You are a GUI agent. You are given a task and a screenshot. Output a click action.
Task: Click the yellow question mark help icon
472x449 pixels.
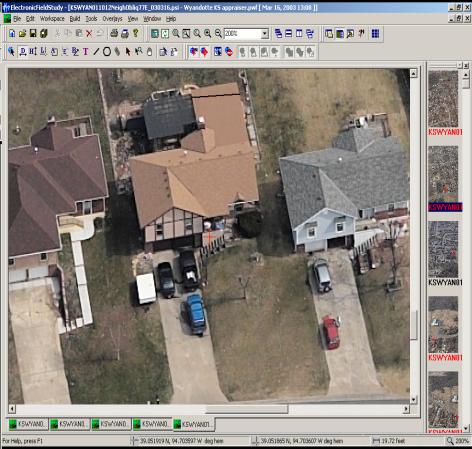click(x=136, y=33)
